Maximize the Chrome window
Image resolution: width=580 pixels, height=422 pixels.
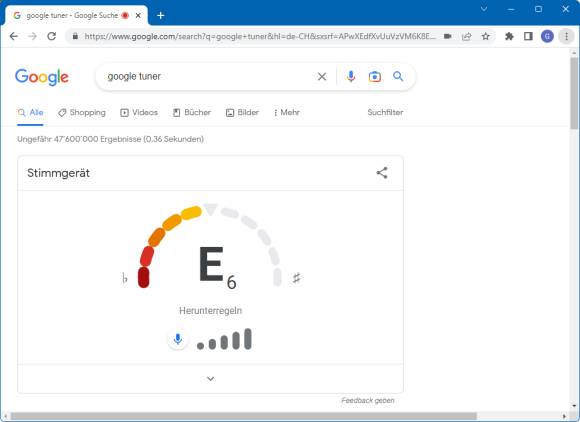(539, 9)
